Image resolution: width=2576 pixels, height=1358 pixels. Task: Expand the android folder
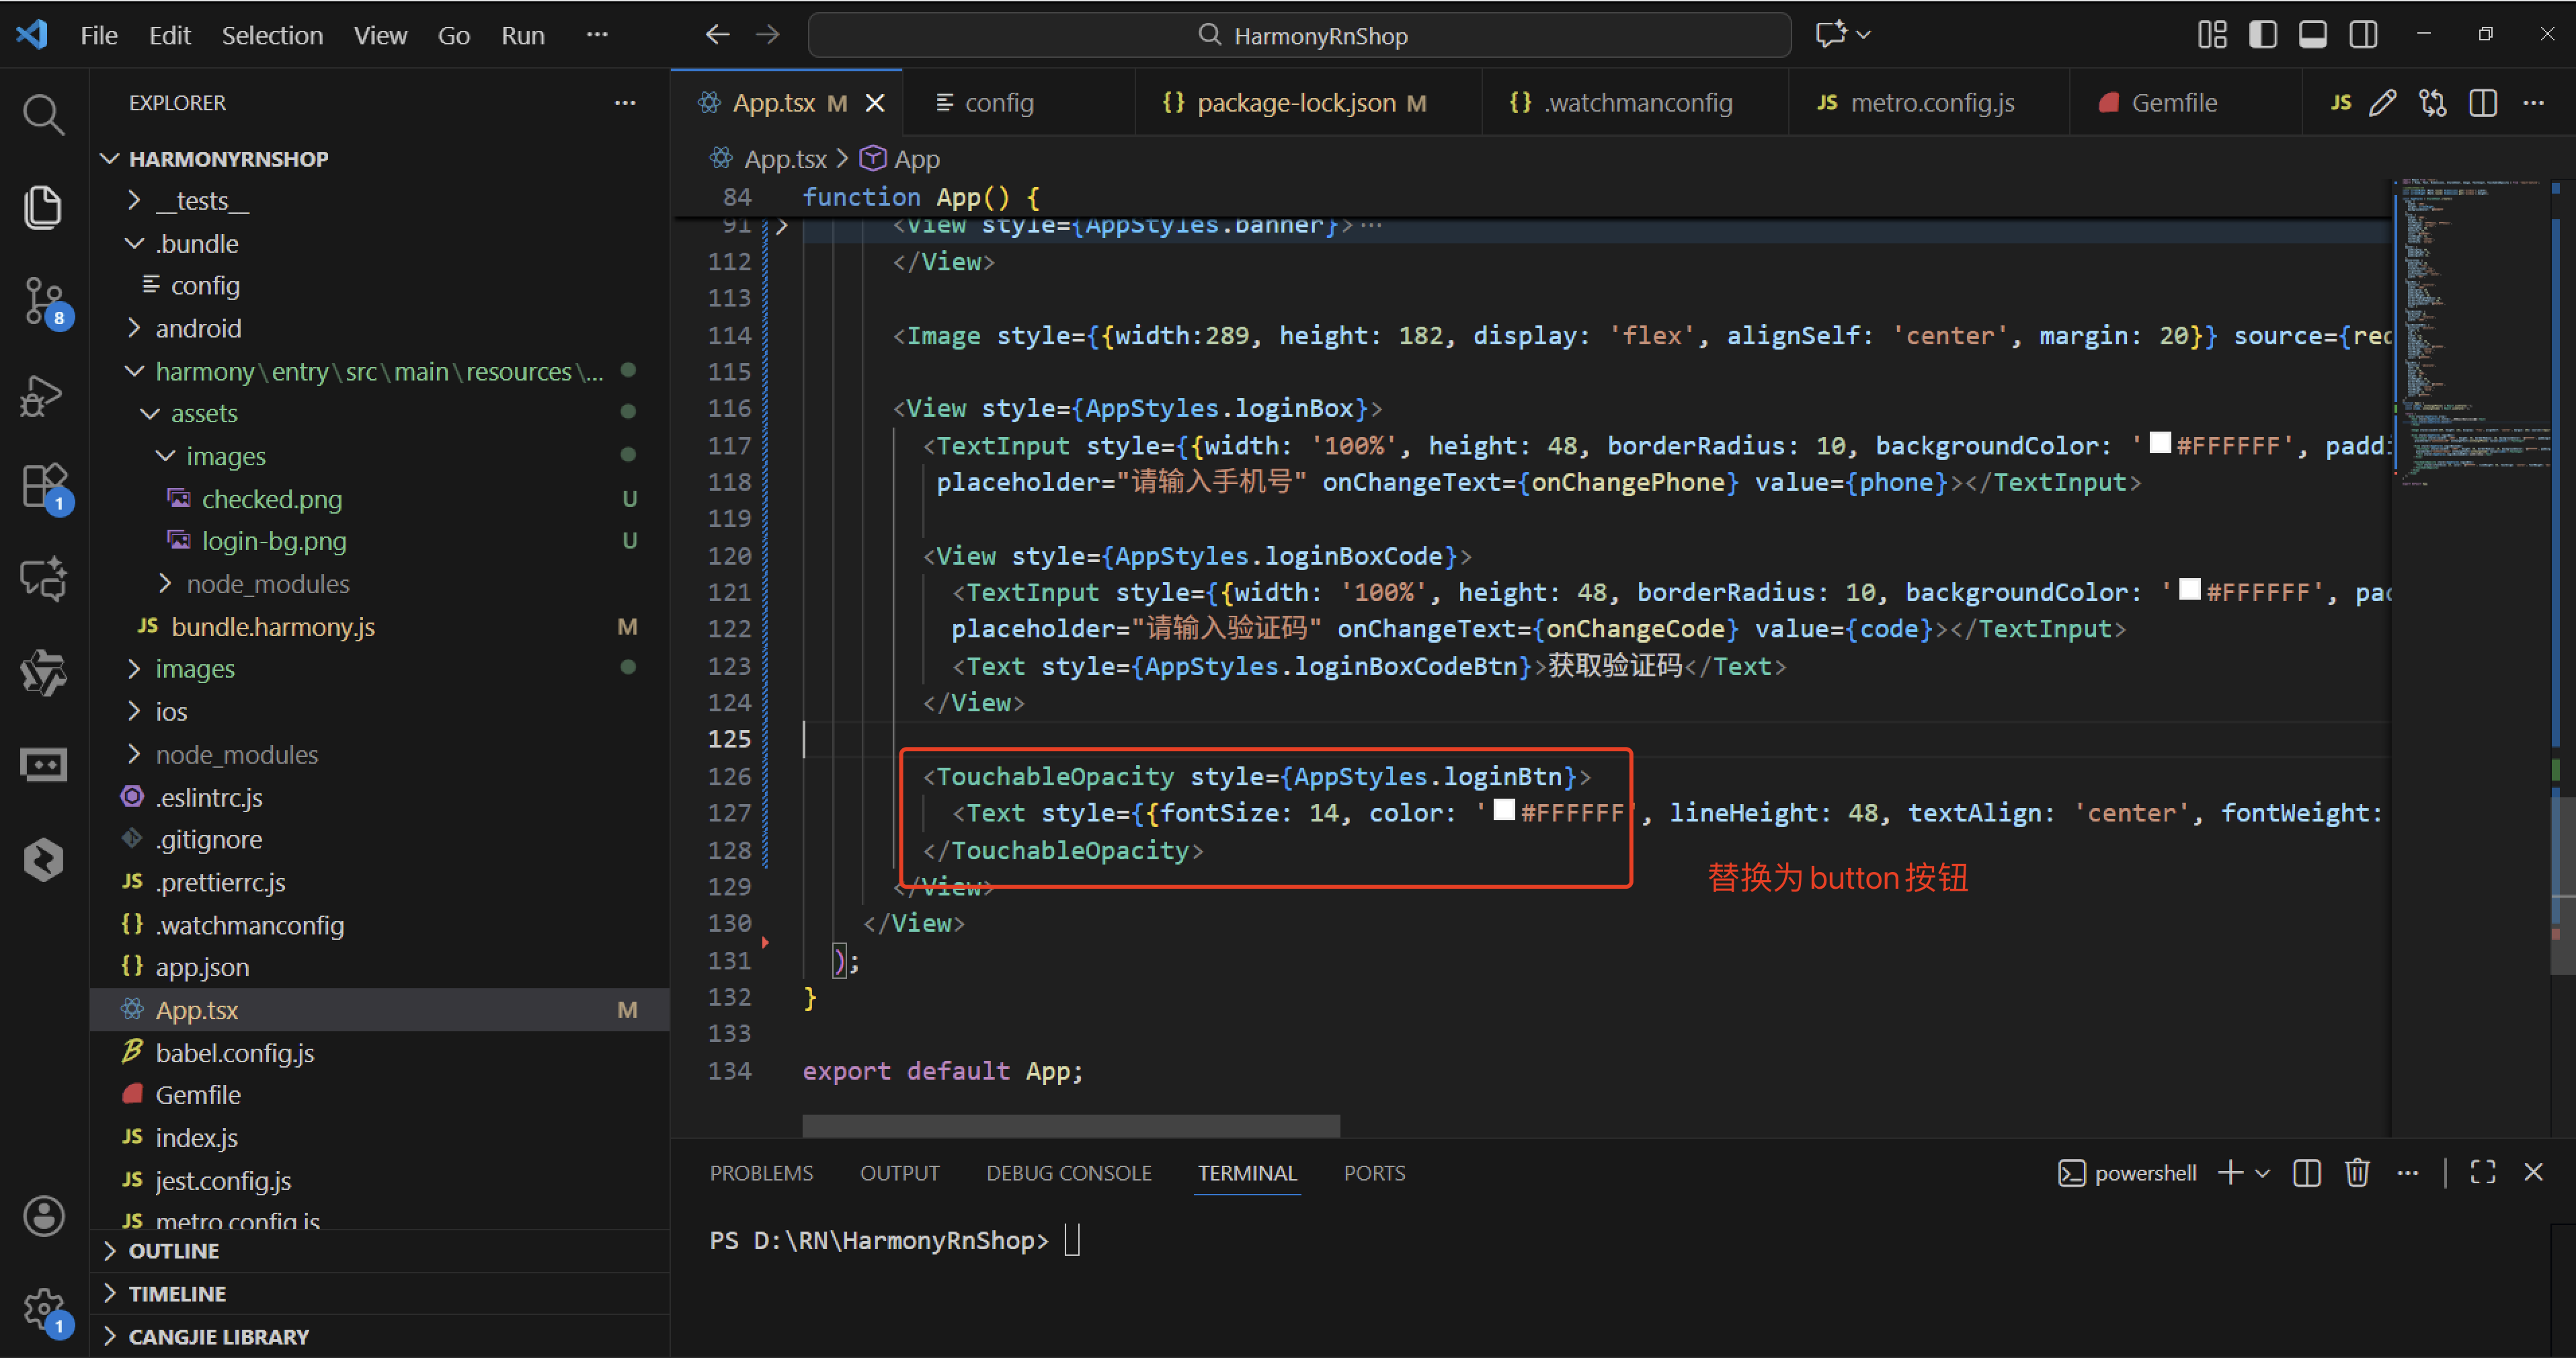point(198,328)
